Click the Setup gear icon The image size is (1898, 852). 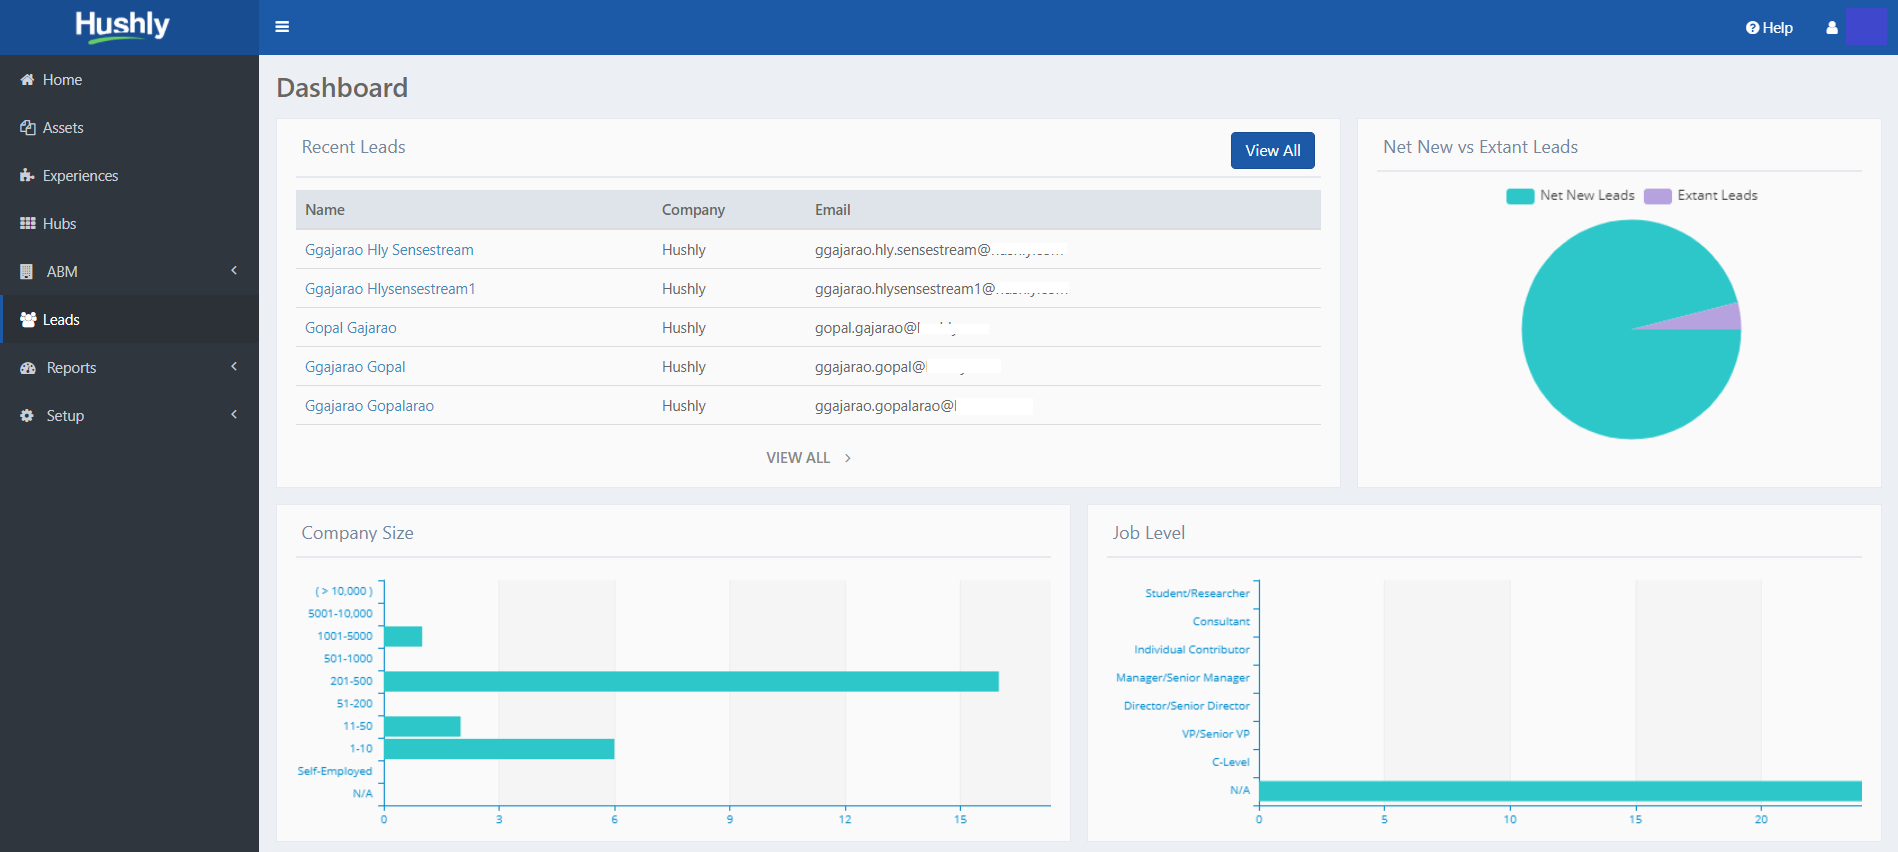pyautogui.click(x=27, y=416)
